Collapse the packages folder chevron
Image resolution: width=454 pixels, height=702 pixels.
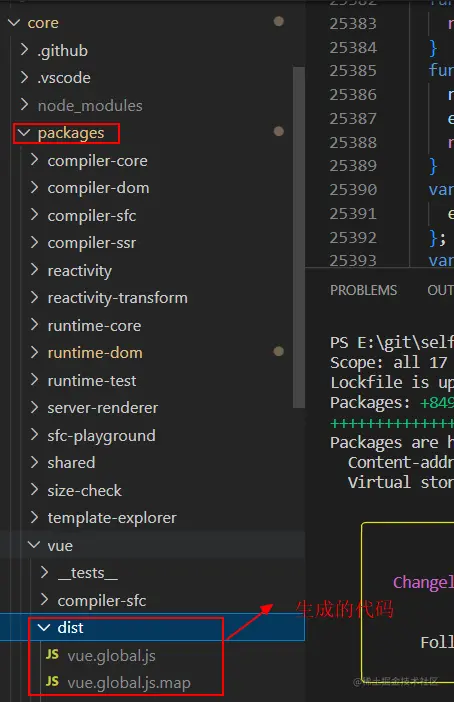pos(24,133)
